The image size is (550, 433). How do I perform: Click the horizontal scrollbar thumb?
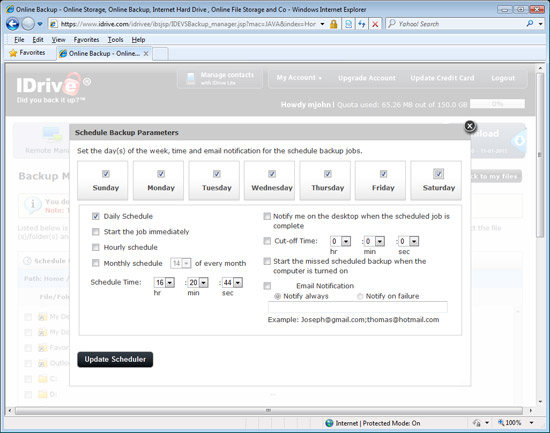(x=269, y=410)
